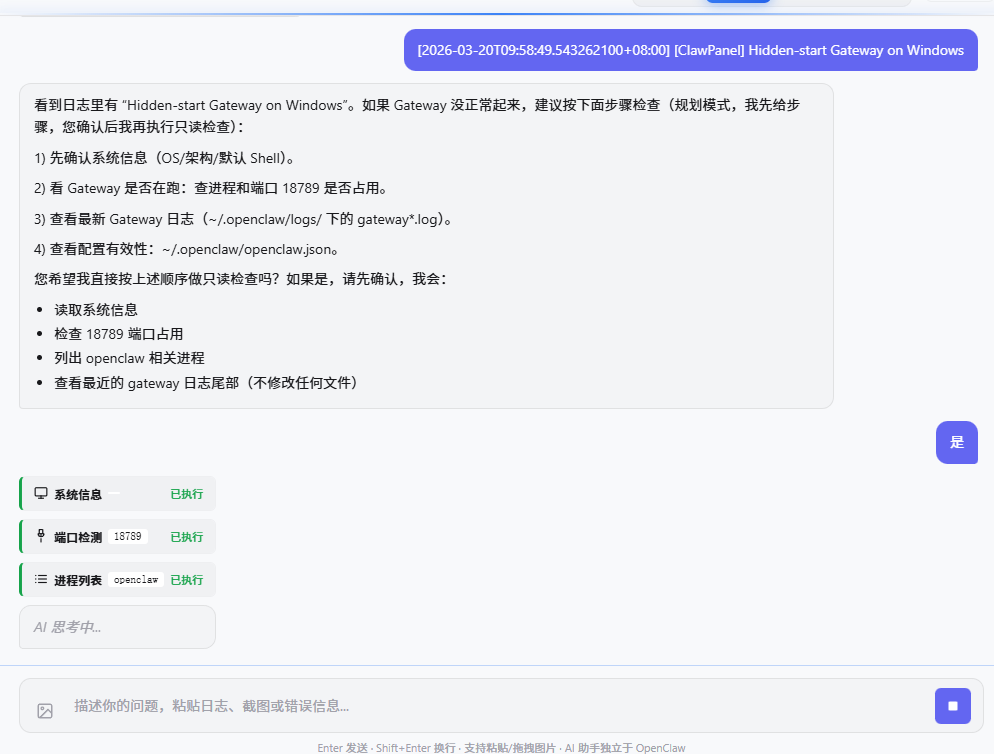Click the list icon on 进程列表 card

pos(40,579)
